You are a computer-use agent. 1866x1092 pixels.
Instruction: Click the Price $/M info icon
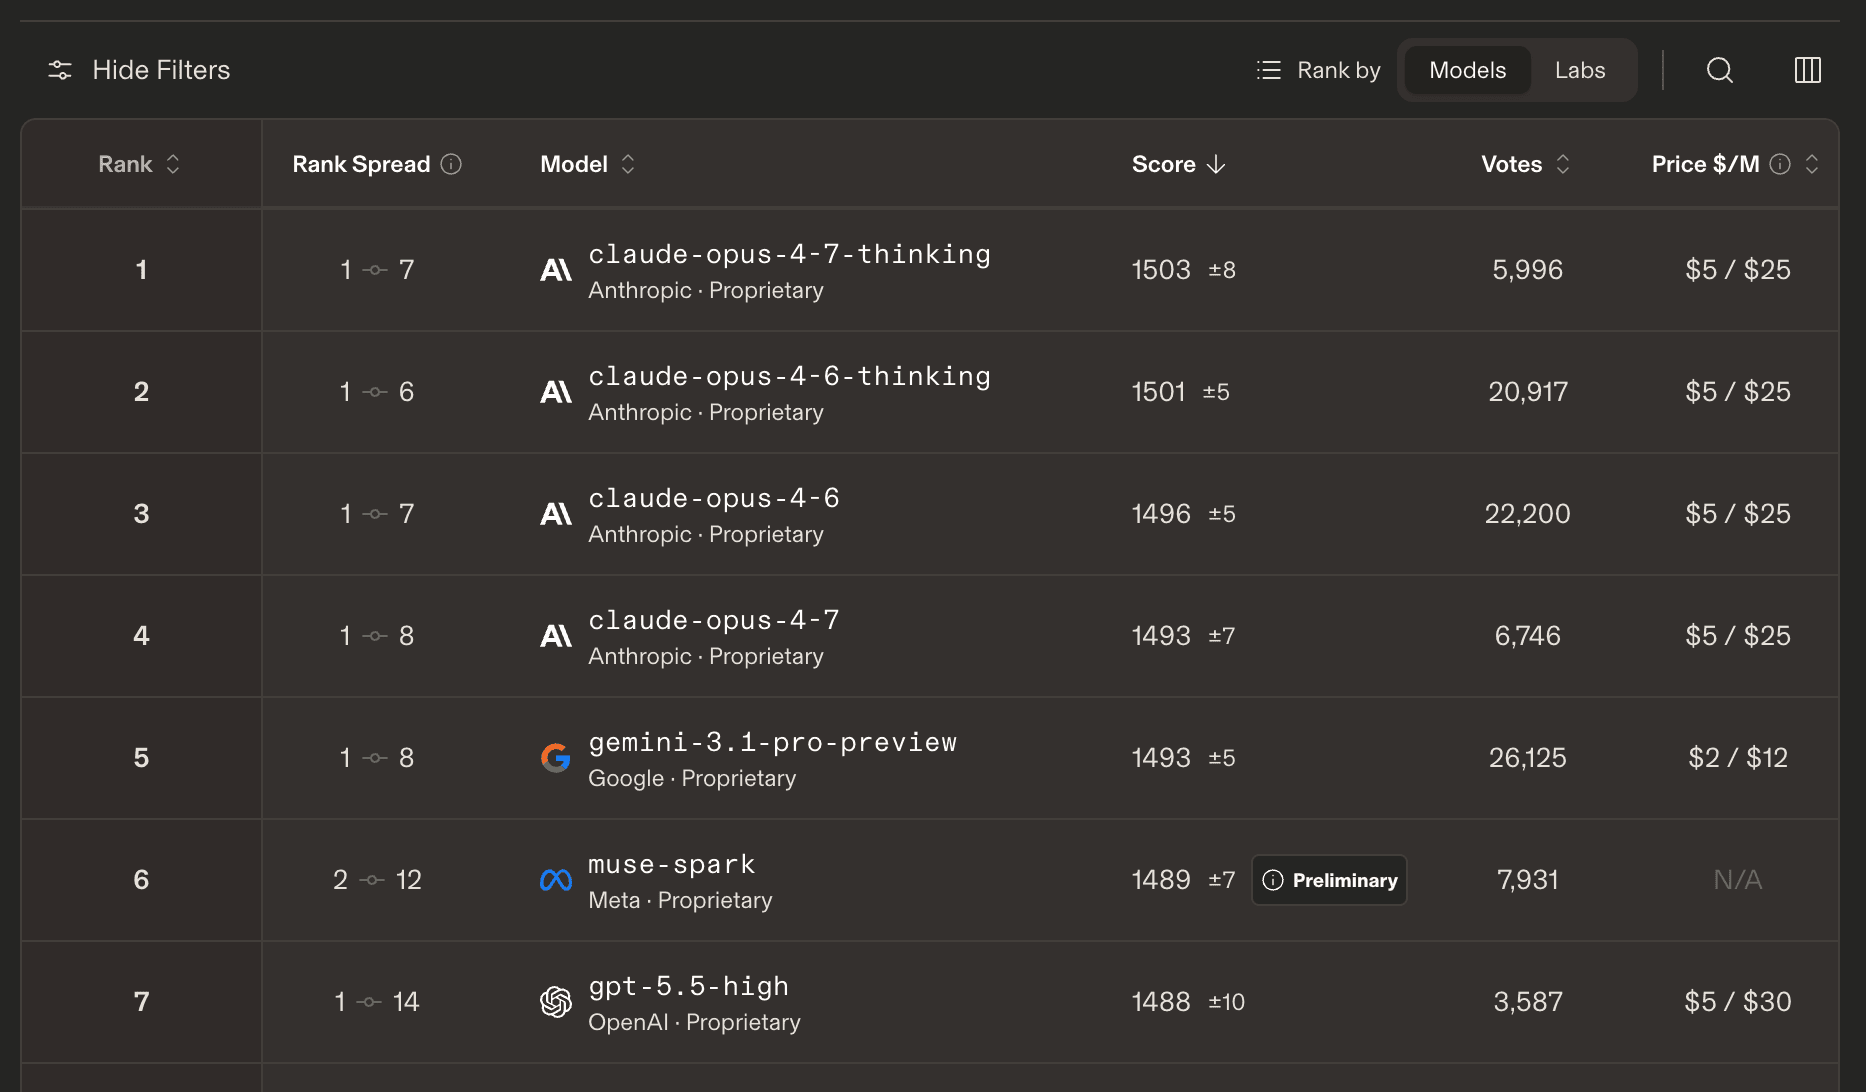pyautogui.click(x=1780, y=164)
